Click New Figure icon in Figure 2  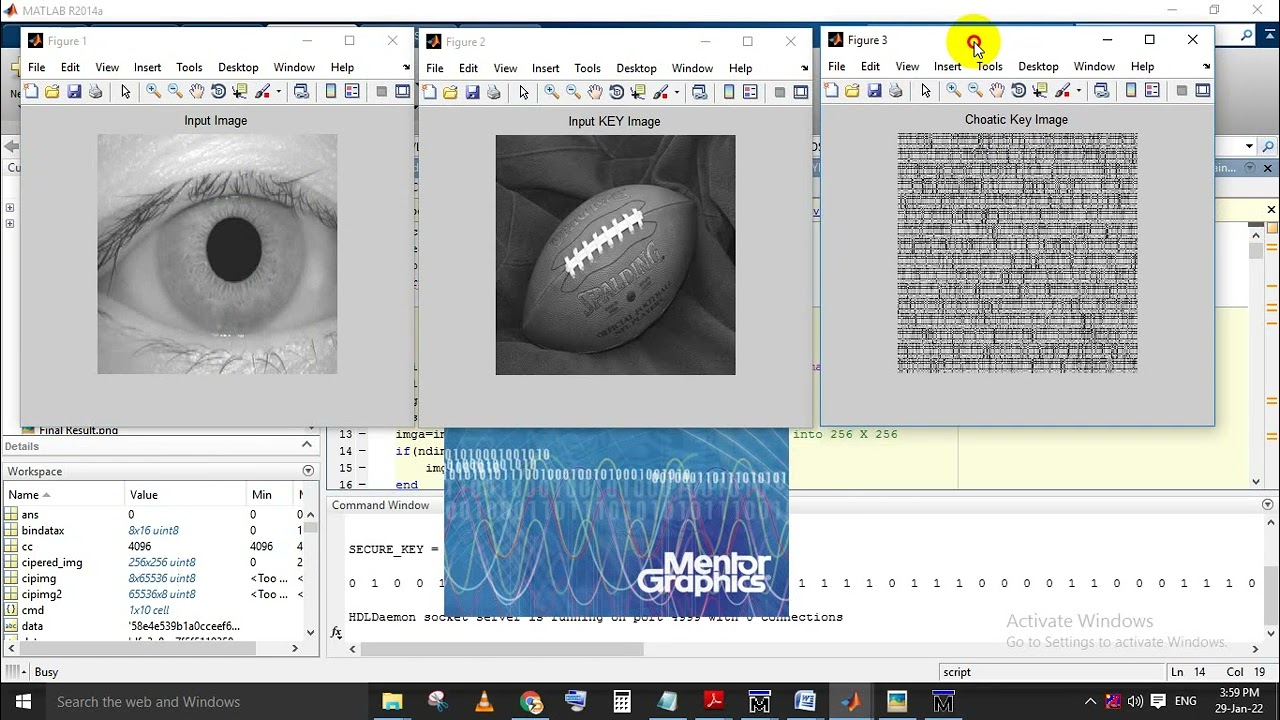point(429,92)
